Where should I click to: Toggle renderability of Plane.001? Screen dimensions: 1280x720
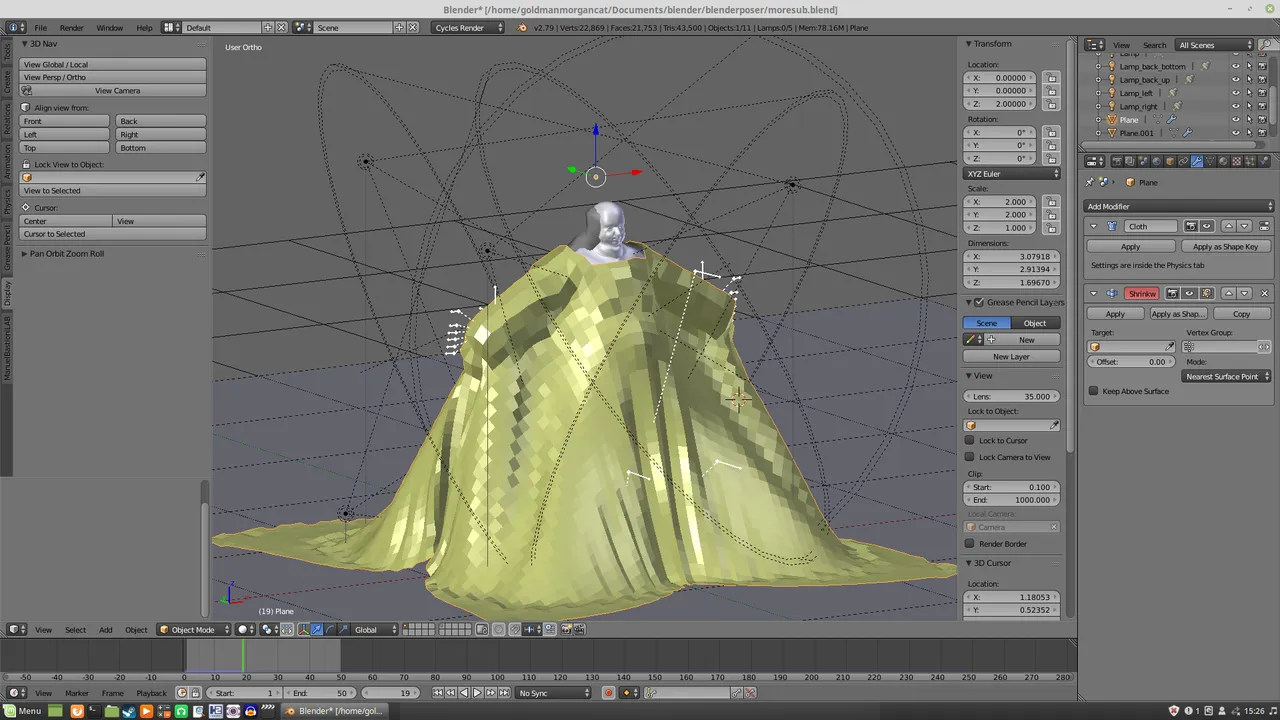[x=1262, y=132]
